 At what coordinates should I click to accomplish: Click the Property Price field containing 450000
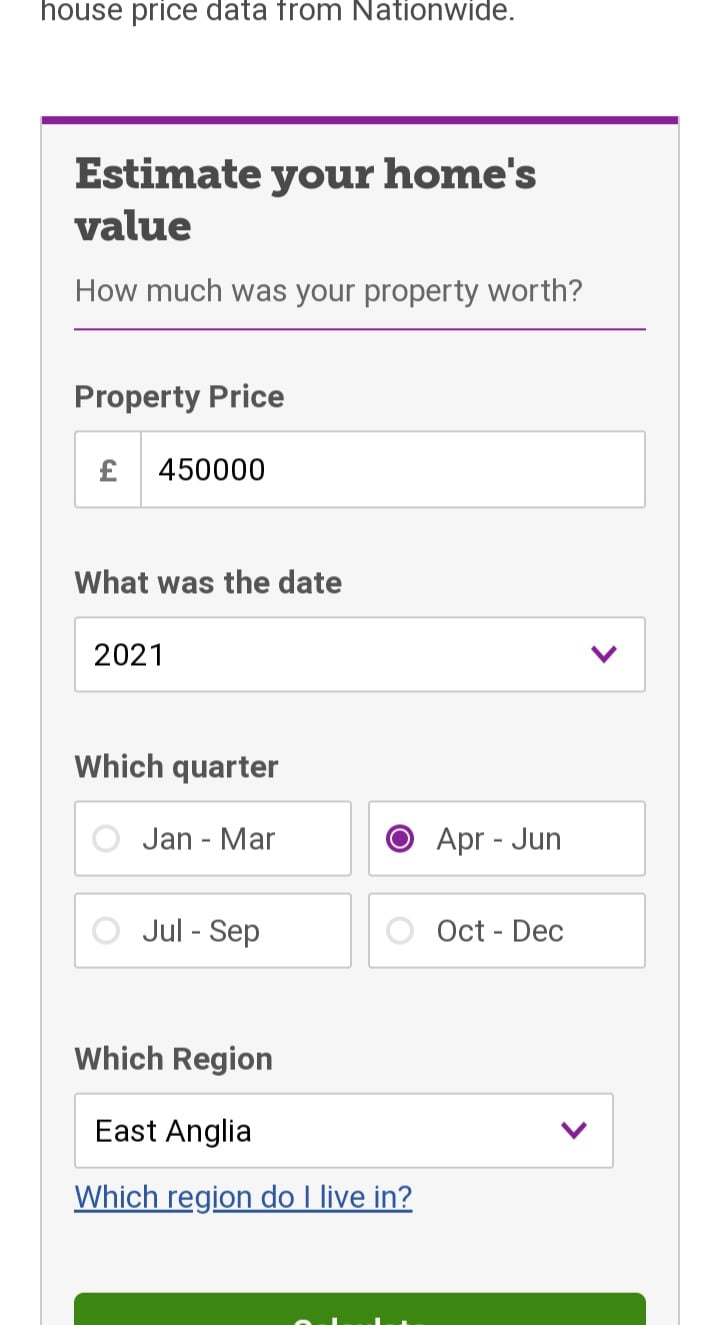(x=392, y=469)
